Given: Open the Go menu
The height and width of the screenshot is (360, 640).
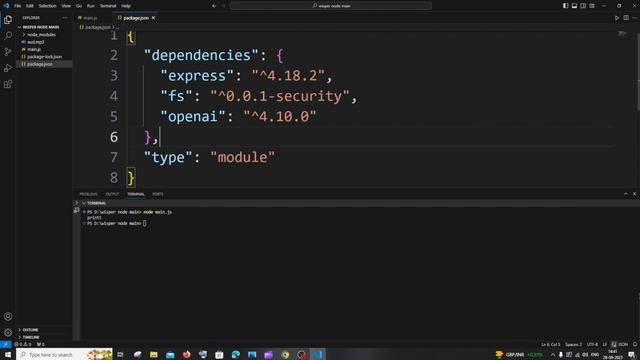Looking at the screenshot, I should click(x=79, y=6).
